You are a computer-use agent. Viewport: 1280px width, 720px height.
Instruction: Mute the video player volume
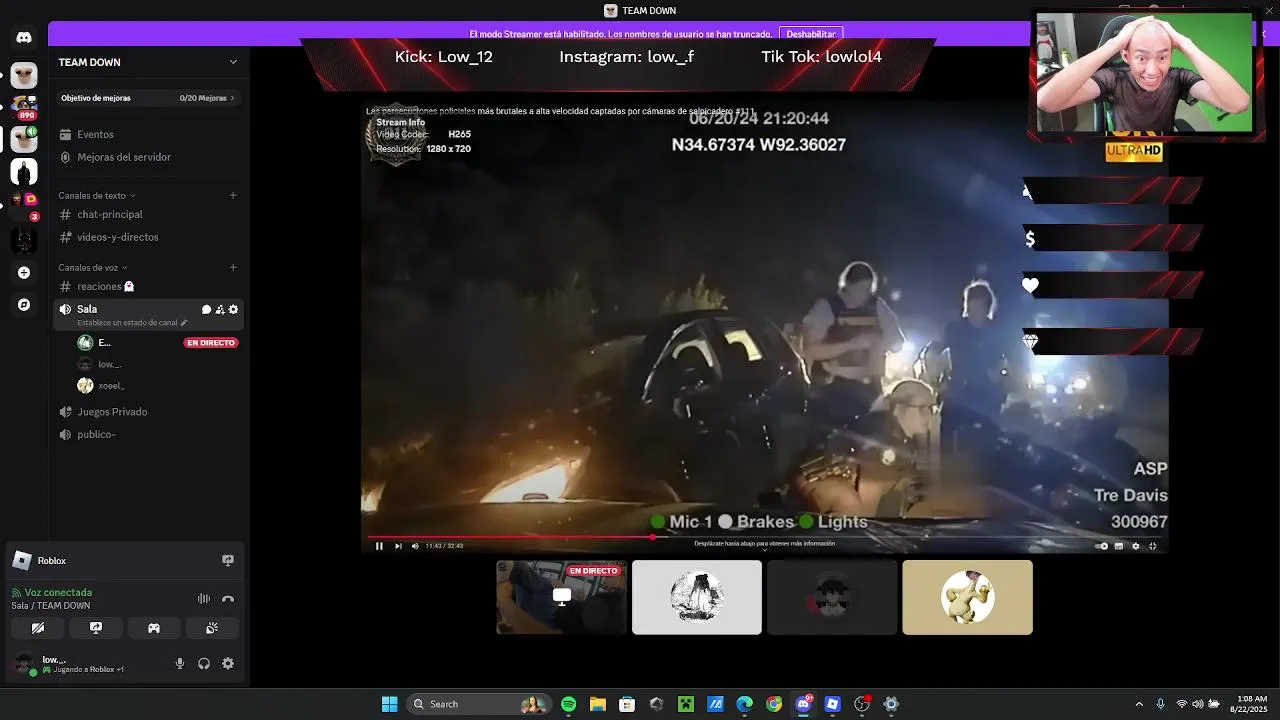tap(415, 546)
